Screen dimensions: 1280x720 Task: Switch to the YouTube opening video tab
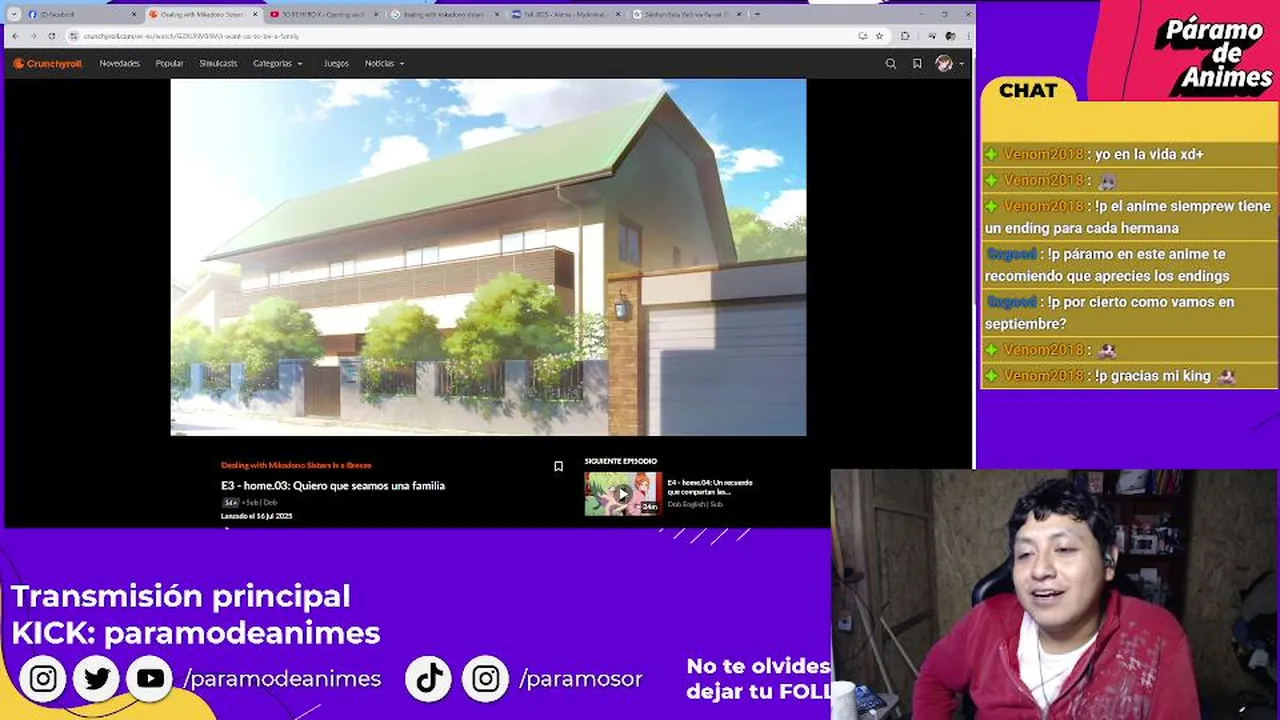[322, 14]
